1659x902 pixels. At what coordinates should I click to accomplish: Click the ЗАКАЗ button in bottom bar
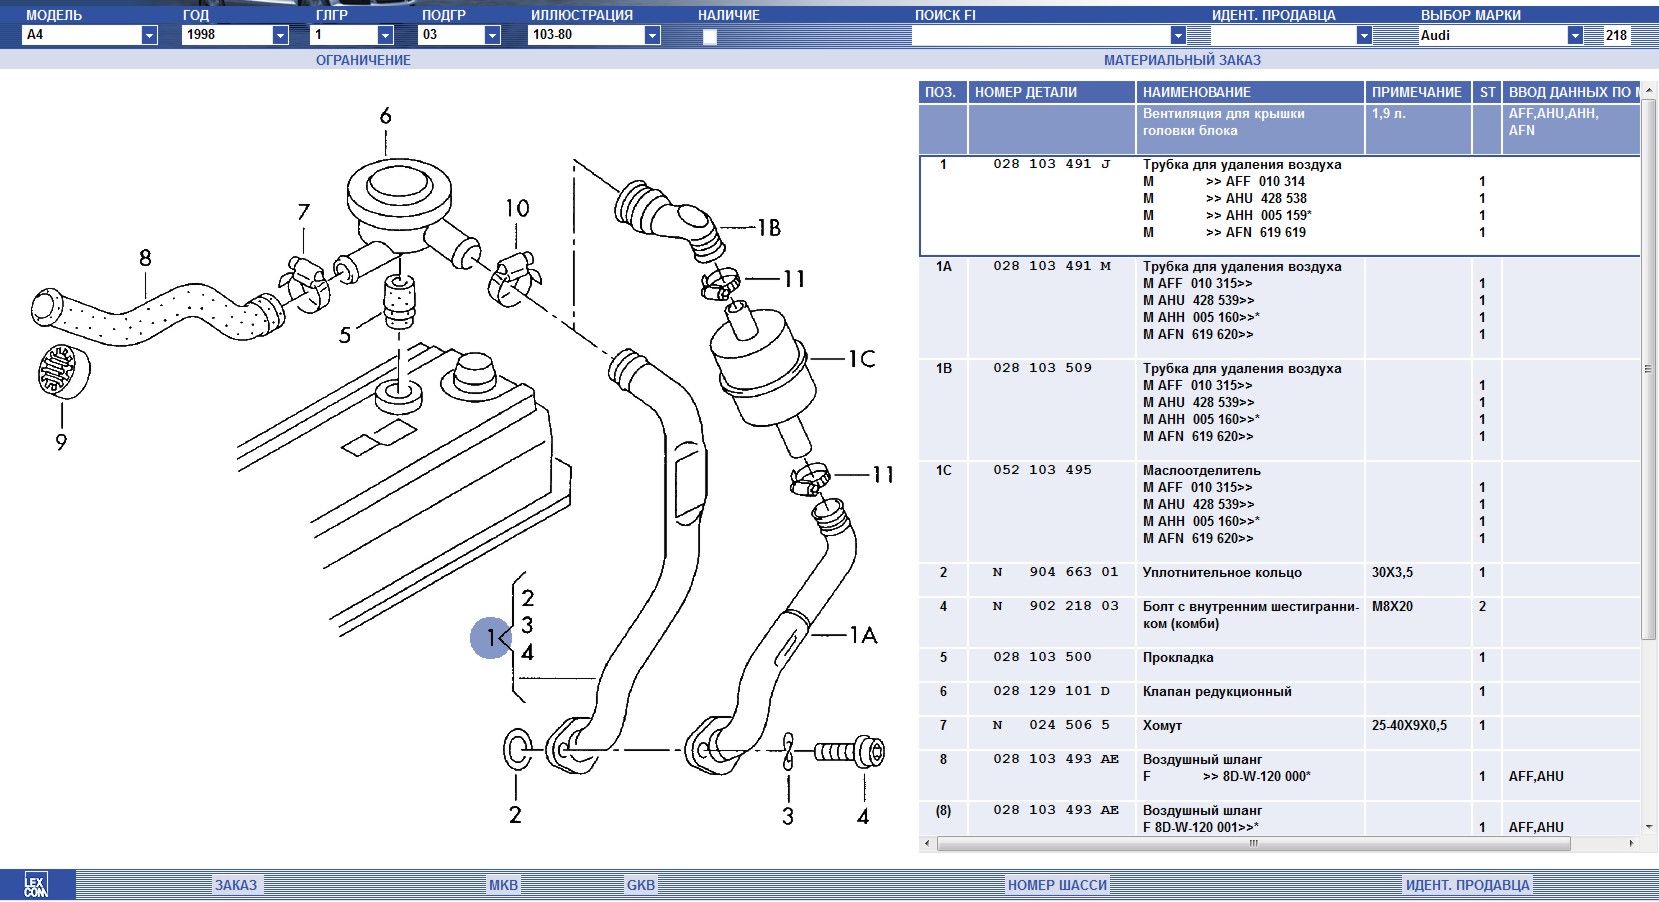[x=236, y=885]
